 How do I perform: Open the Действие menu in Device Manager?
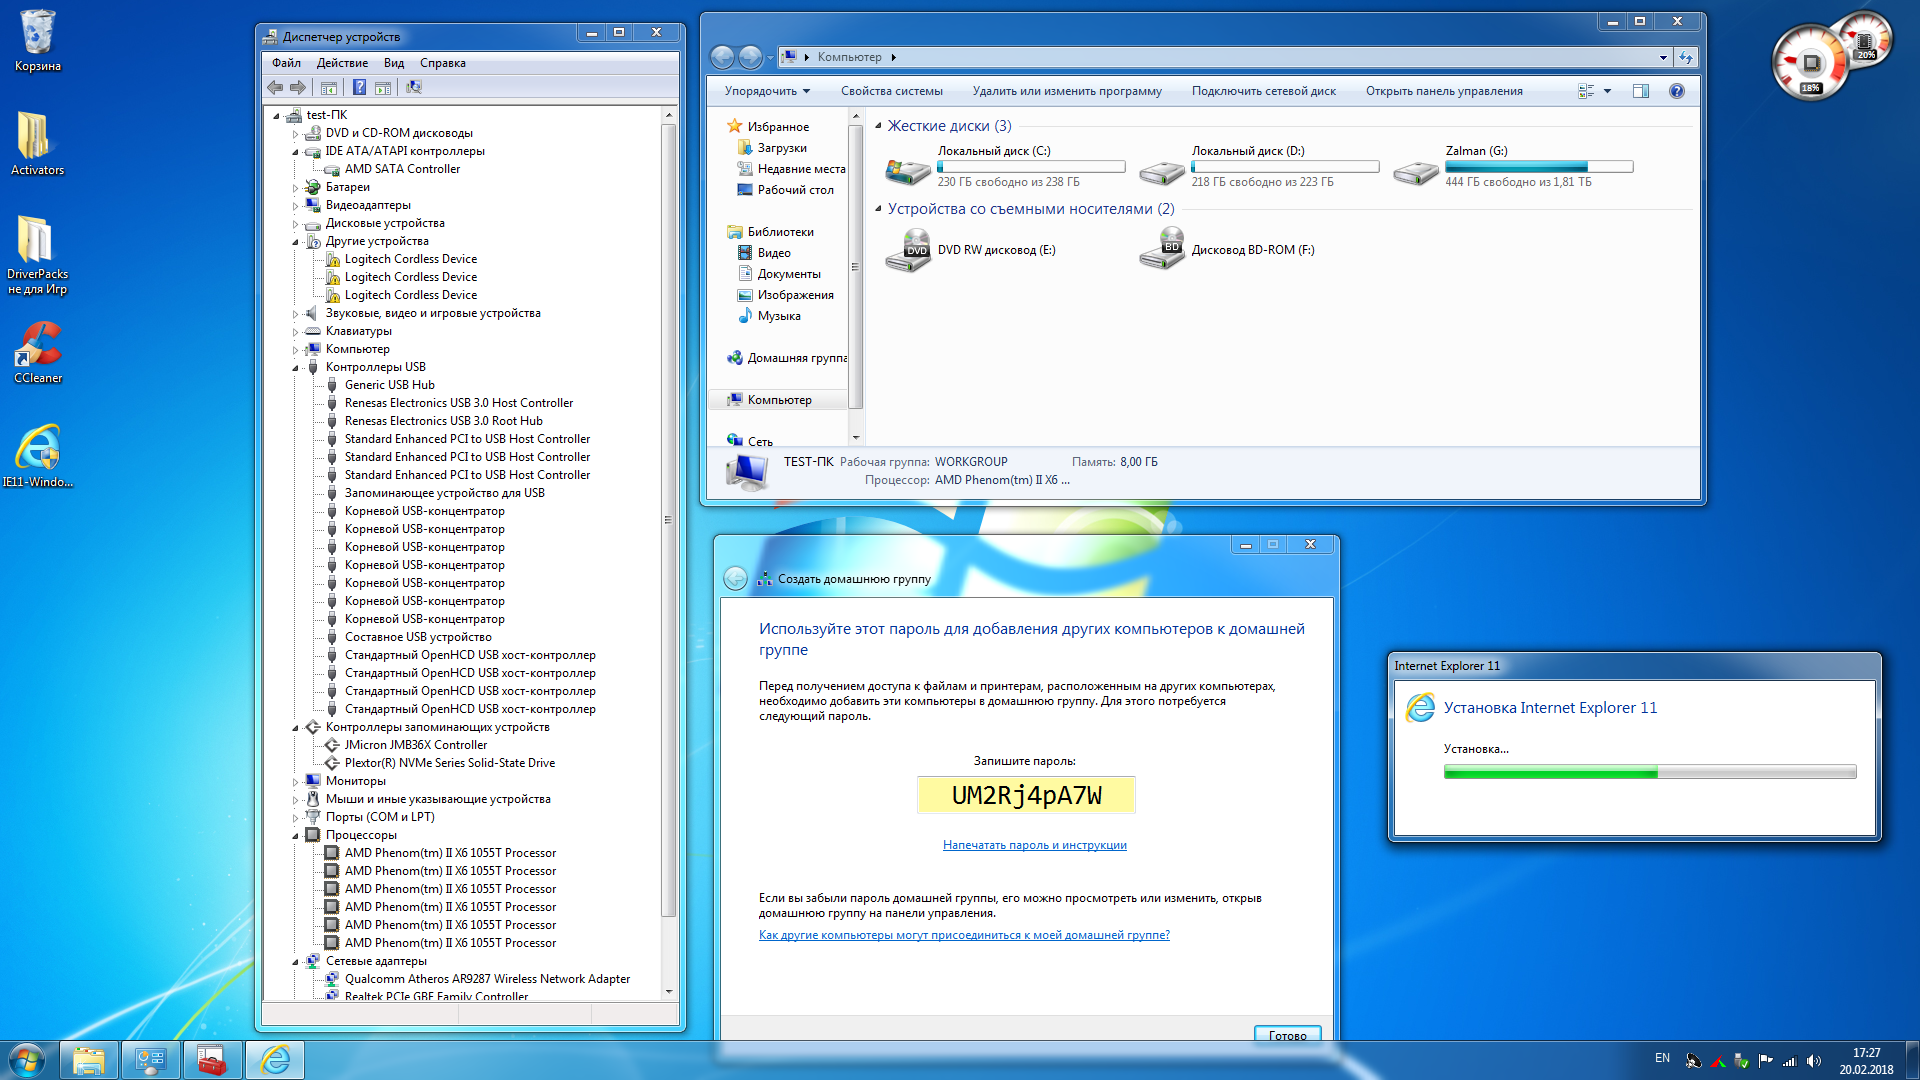(x=342, y=63)
